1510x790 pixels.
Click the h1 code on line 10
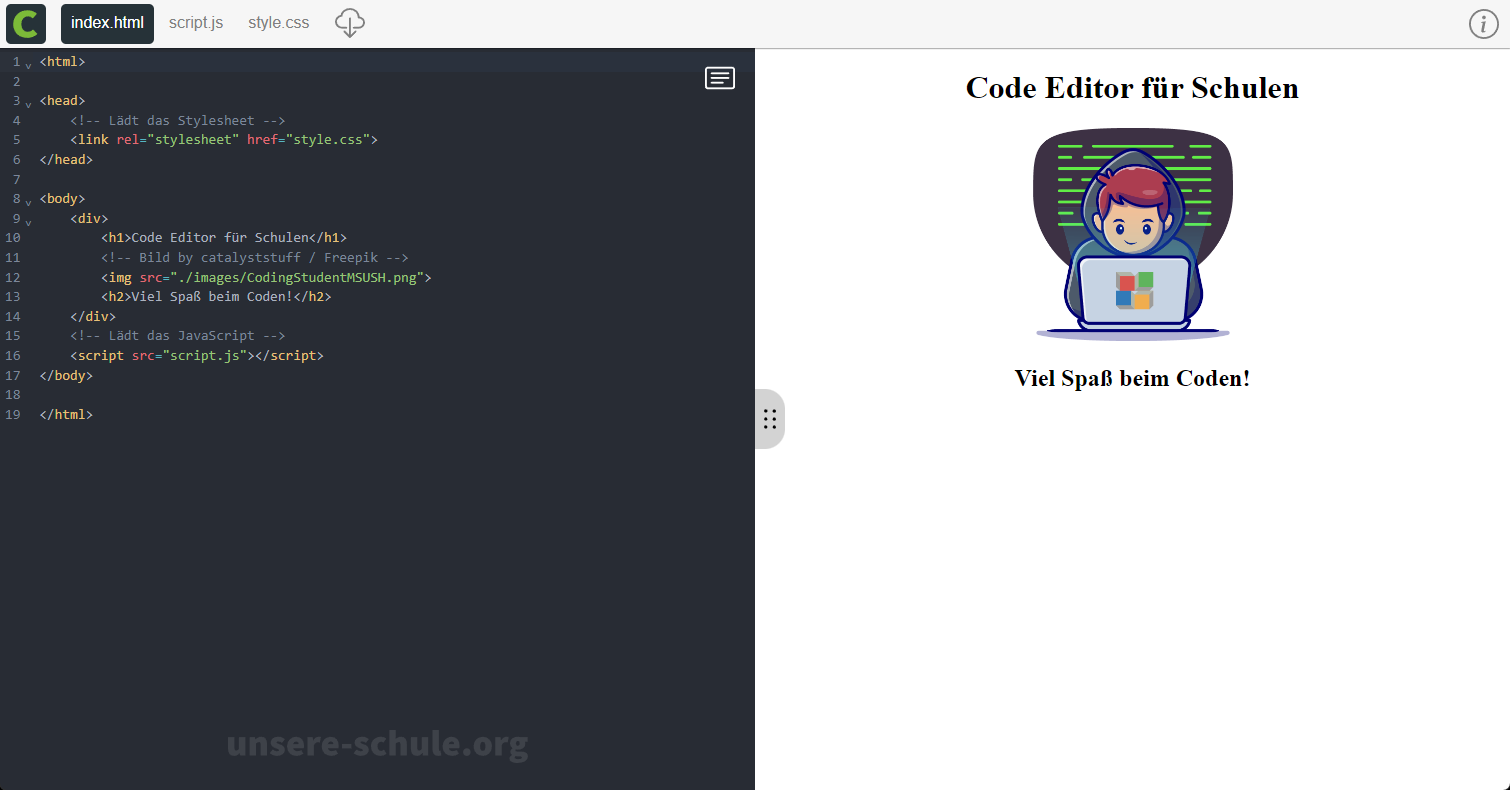[x=224, y=238]
